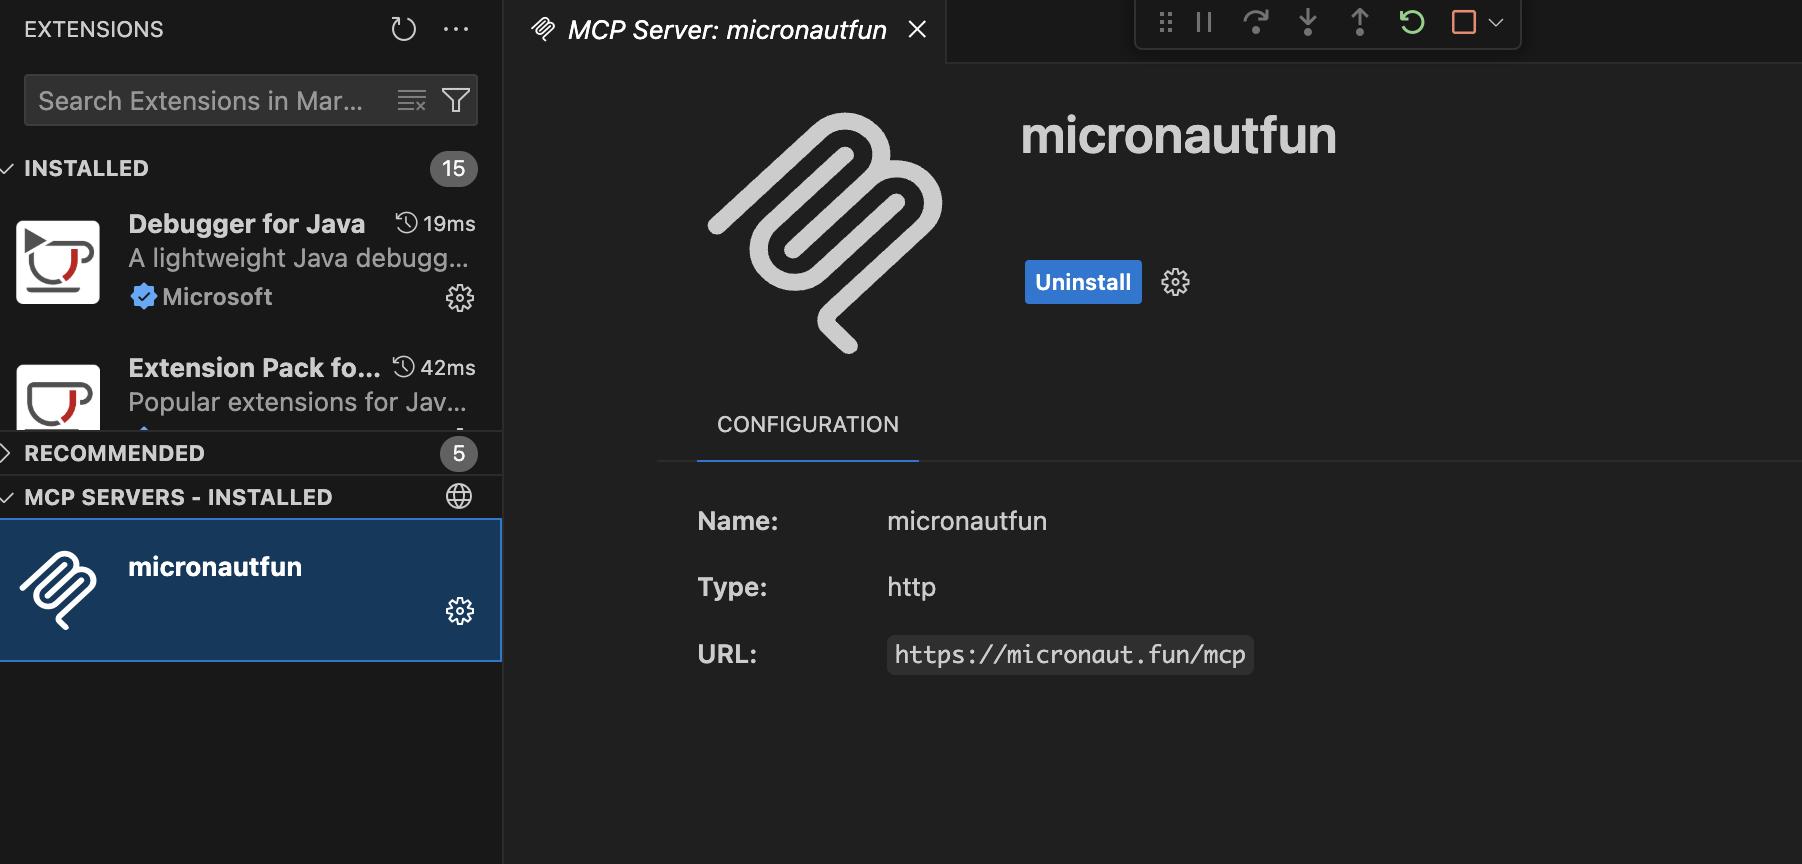This screenshot has width=1802, height=864.
Task: Uninstall the micronautfun MCP server
Action: (x=1082, y=282)
